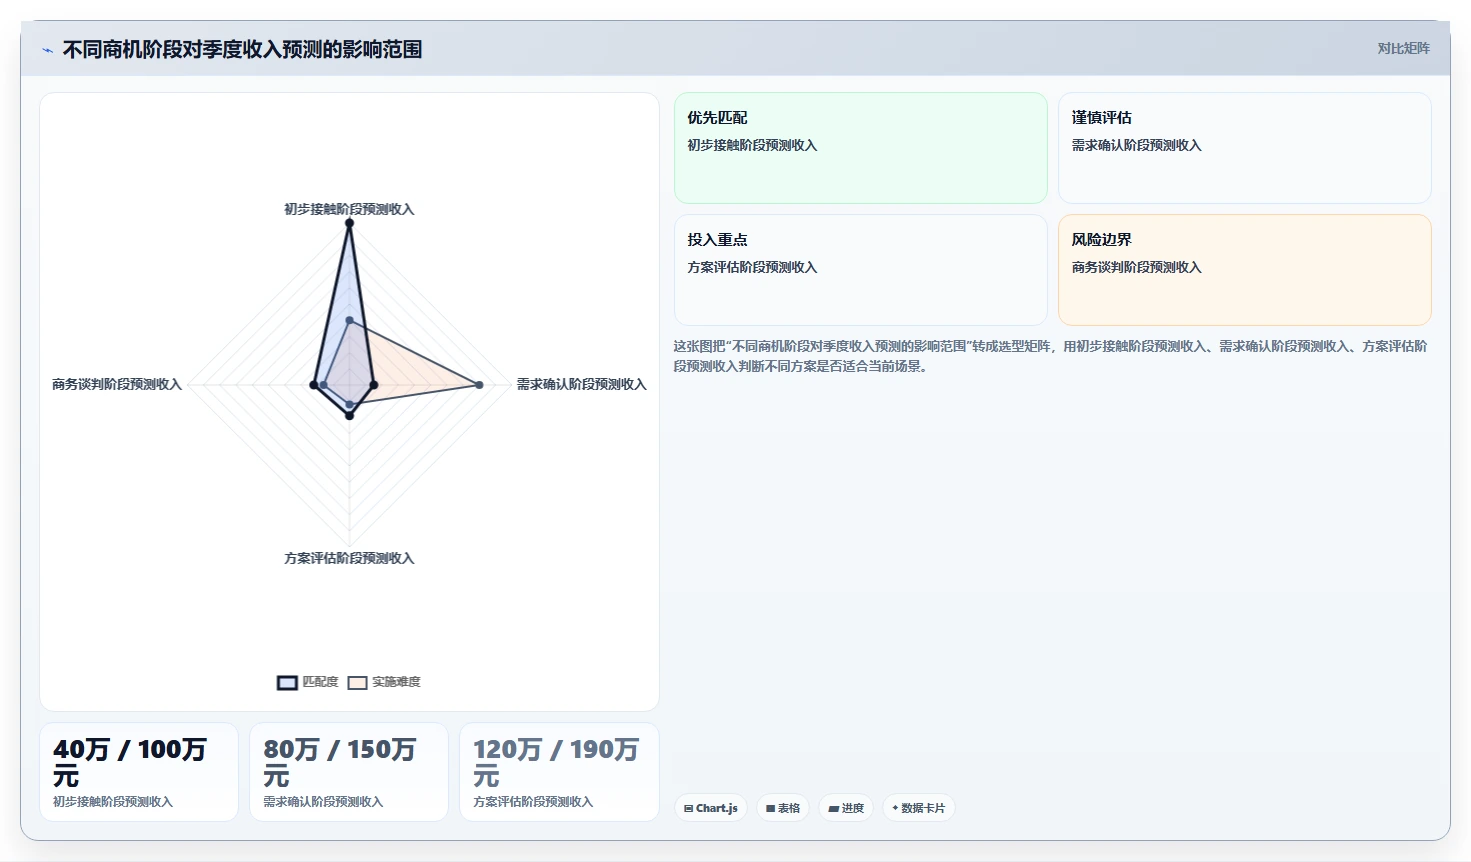Screen dimensions: 1471x862
Task: Click the 120万 / 190万元 stat card
Action: pyautogui.click(x=559, y=772)
